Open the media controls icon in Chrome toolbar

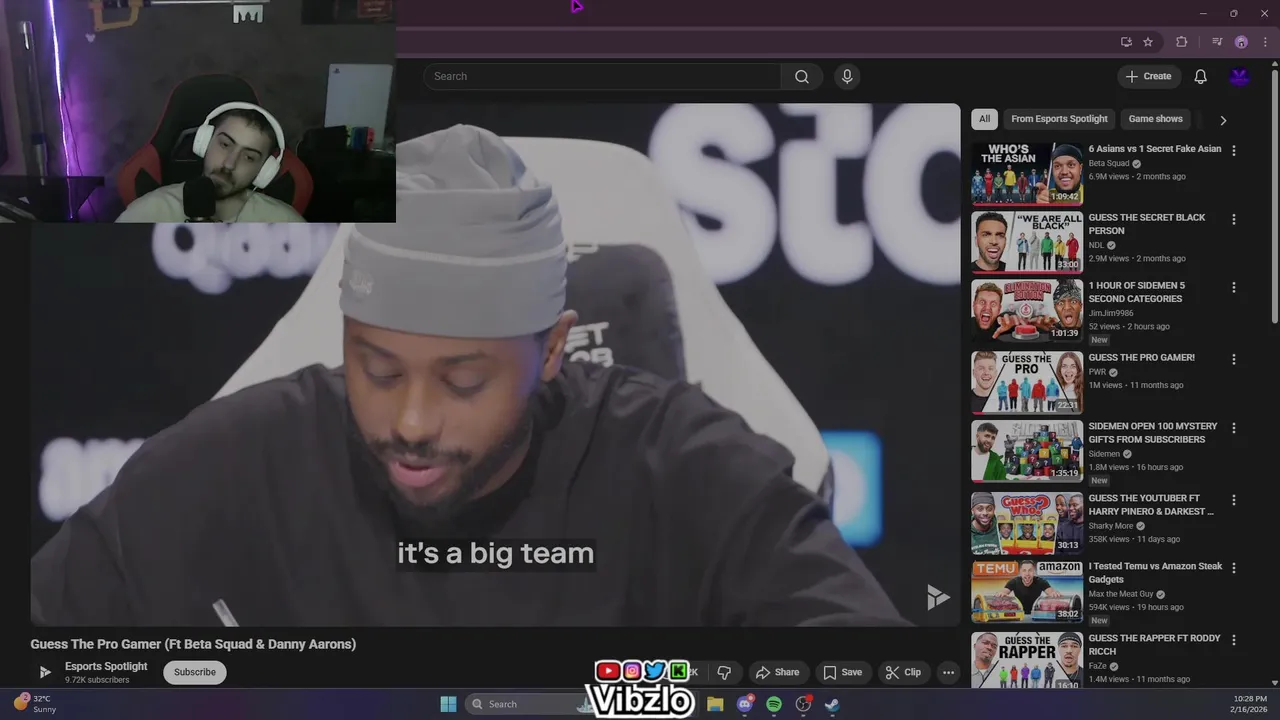point(1217,42)
